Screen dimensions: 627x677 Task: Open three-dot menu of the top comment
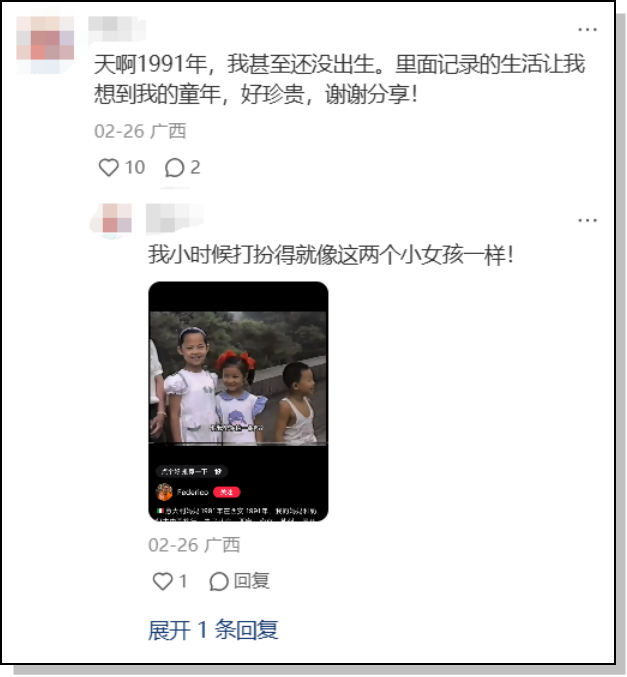587,29
